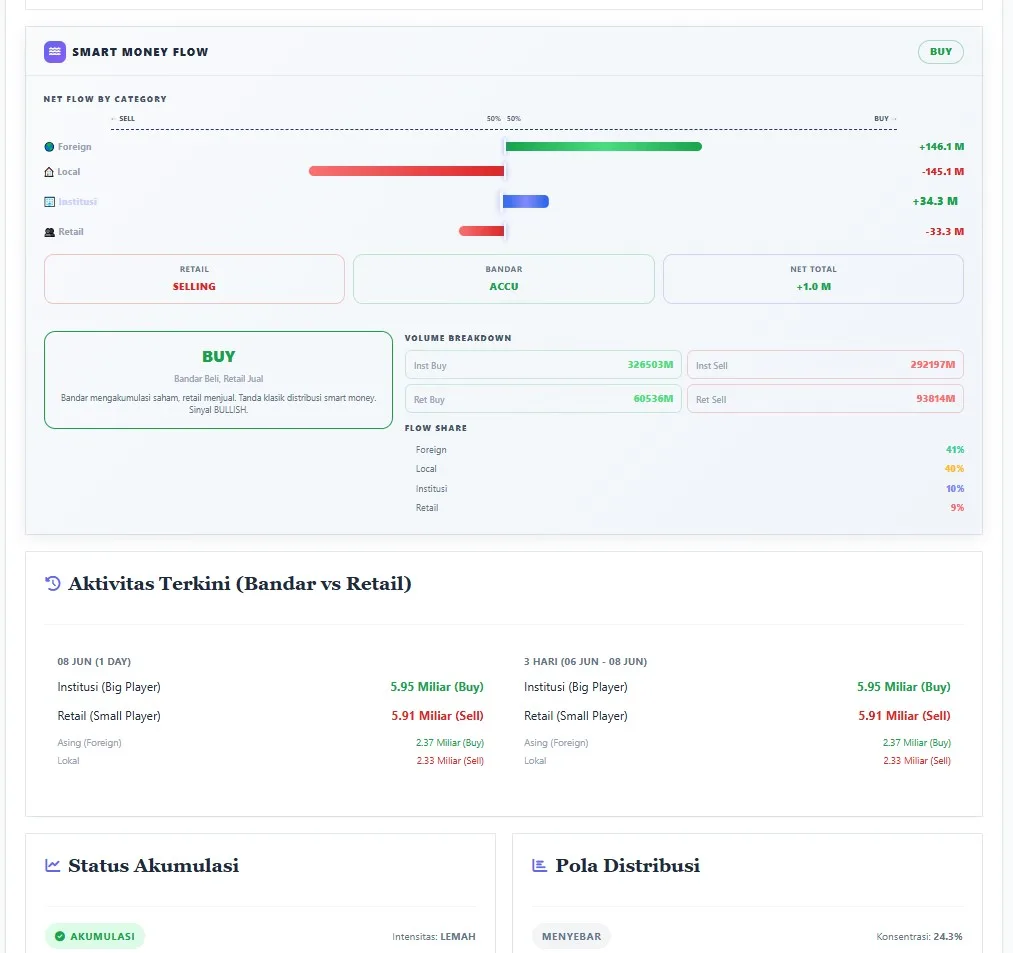This screenshot has width=1013, height=953.
Task: Click the Retail people icon
Action: click(49, 232)
